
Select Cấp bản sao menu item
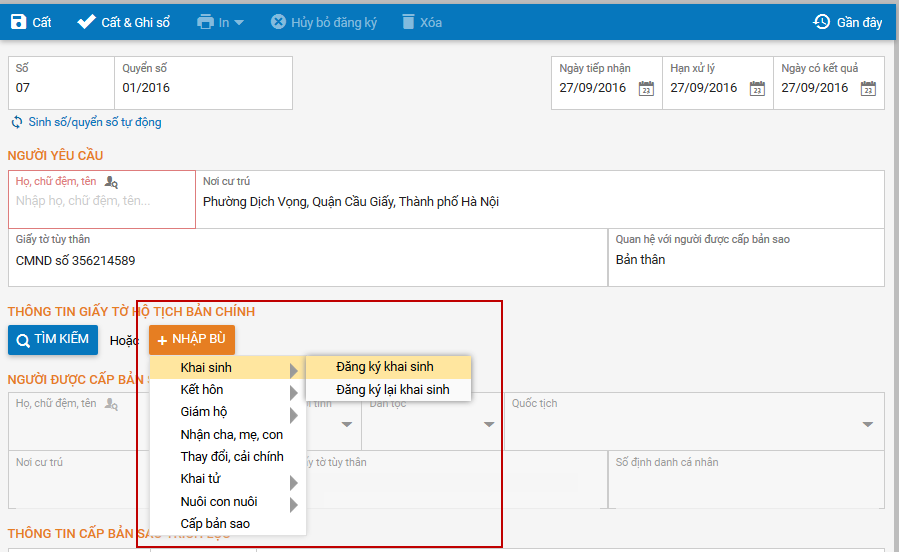pos(215,524)
